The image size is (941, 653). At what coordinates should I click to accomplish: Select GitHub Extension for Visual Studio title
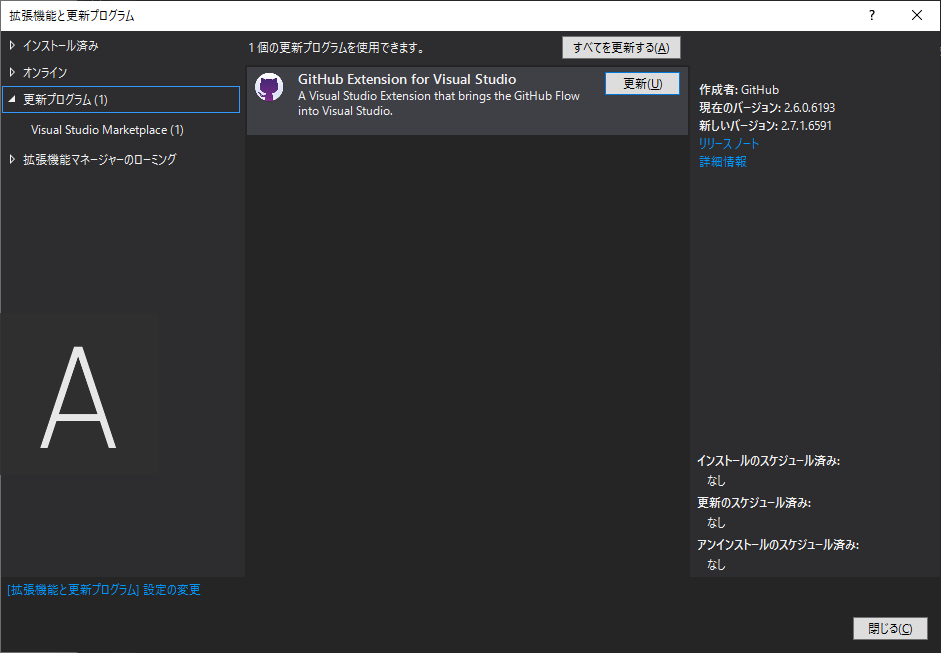(407, 79)
